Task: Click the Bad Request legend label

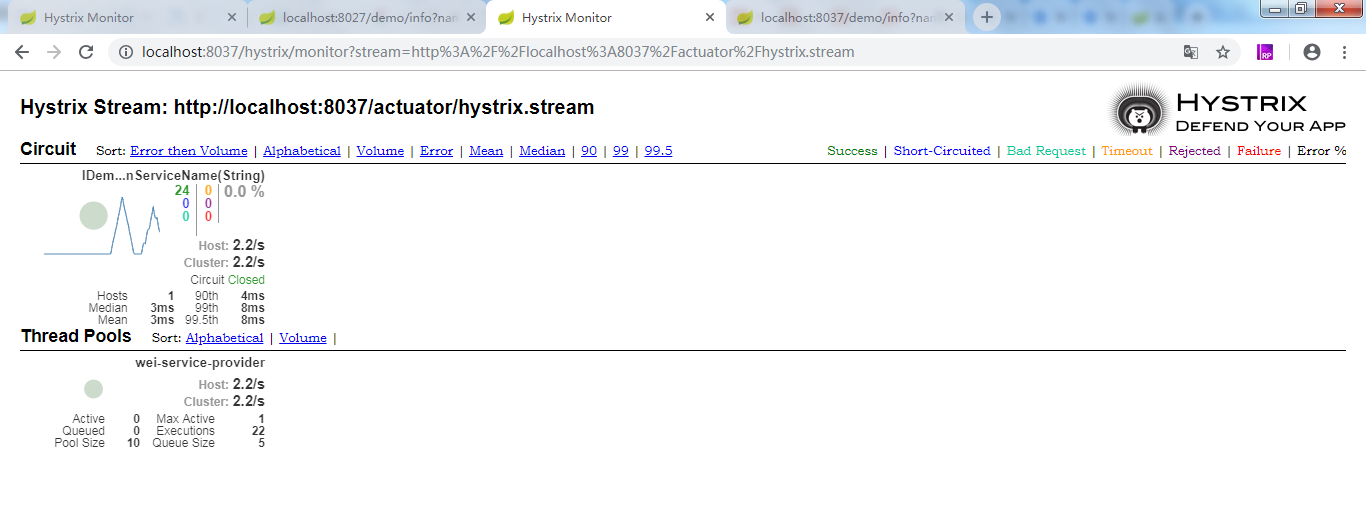Action: click(1046, 151)
